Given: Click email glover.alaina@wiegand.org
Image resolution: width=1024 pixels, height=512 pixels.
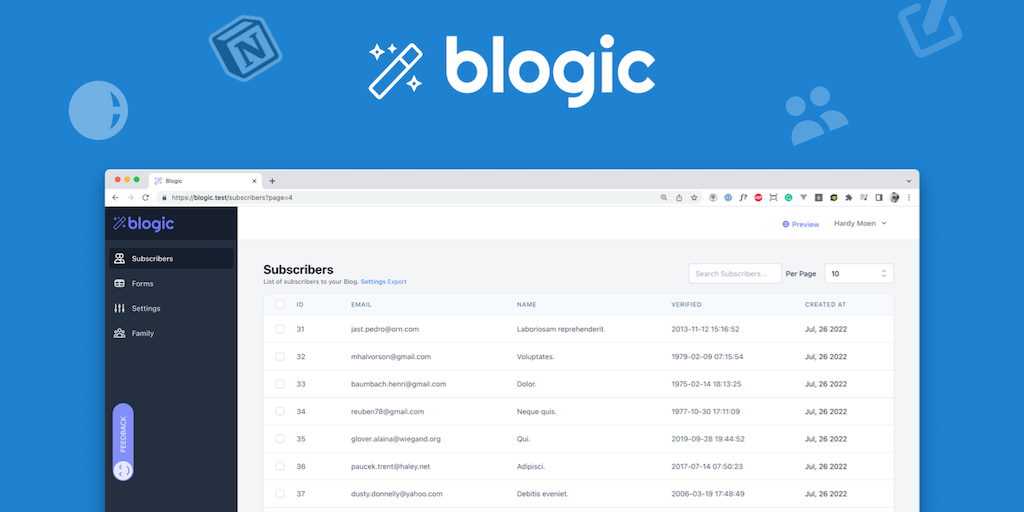Looking at the screenshot, I should [396, 439].
